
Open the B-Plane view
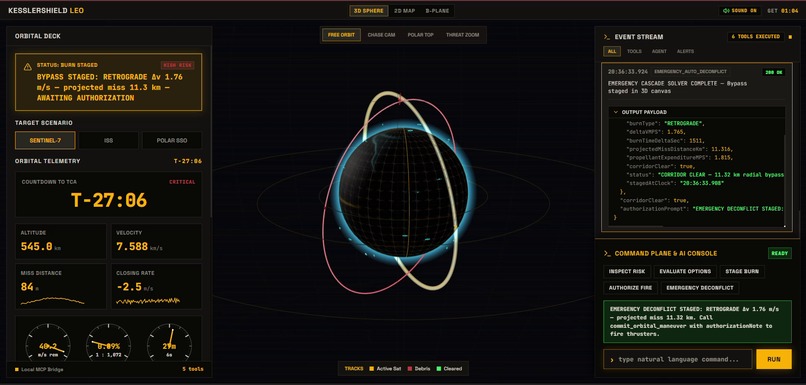click(437, 10)
